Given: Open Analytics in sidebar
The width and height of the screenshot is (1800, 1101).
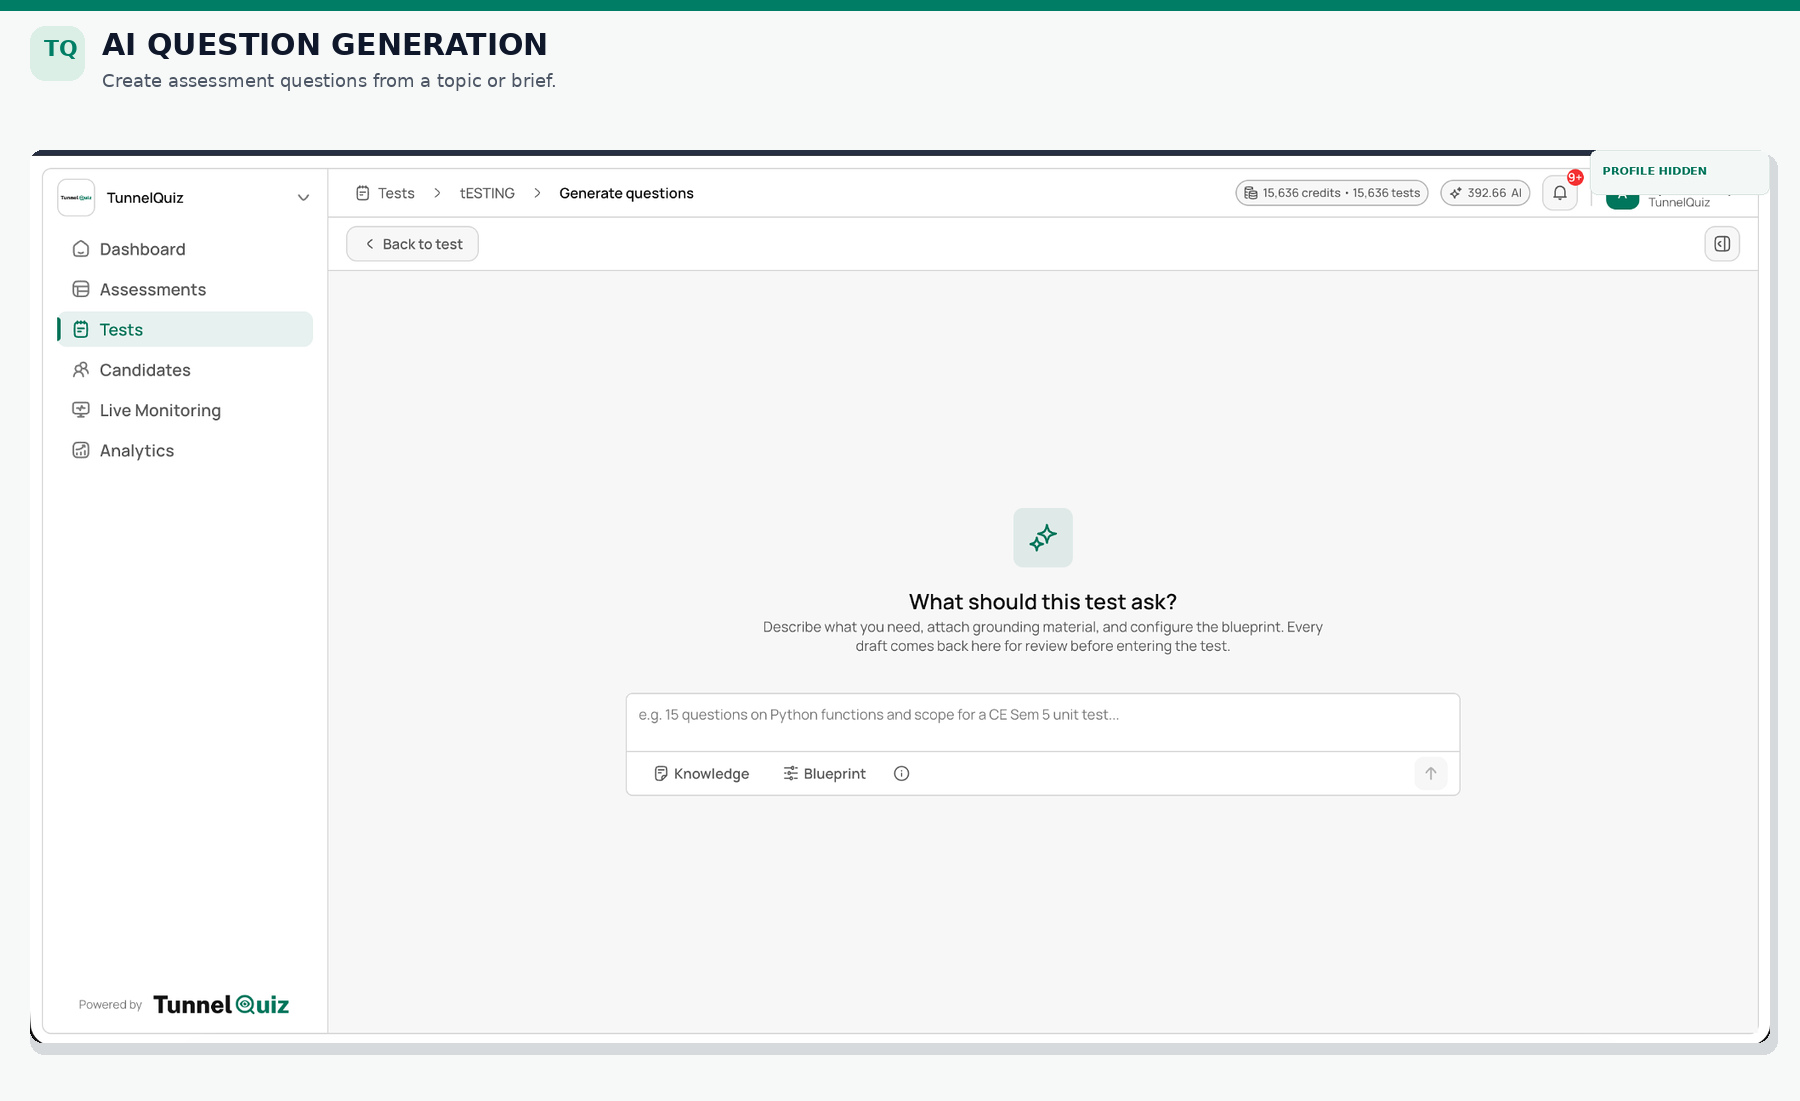Looking at the screenshot, I should [x=185, y=450].
